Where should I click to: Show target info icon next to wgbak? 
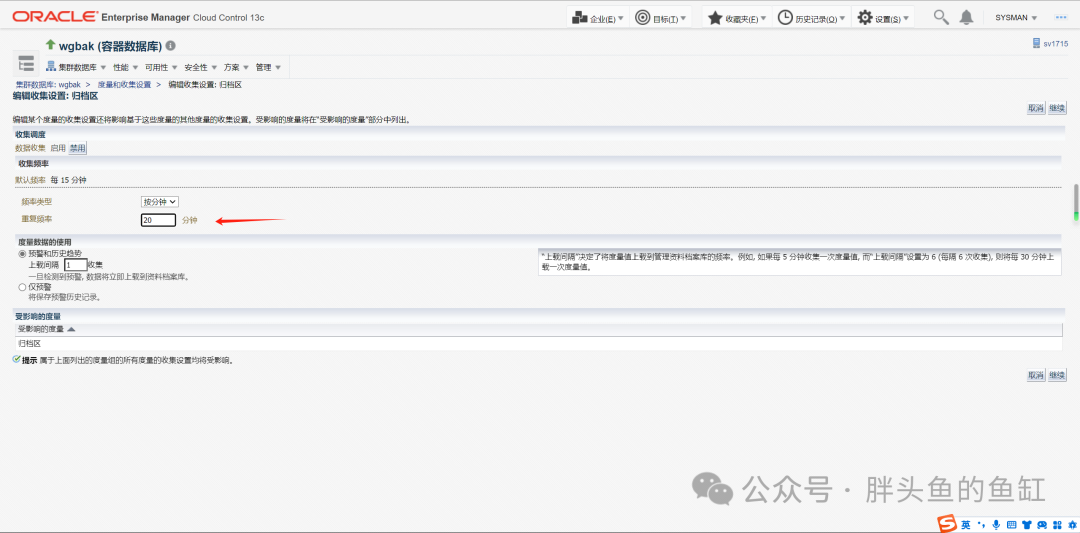click(x=170, y=46)
